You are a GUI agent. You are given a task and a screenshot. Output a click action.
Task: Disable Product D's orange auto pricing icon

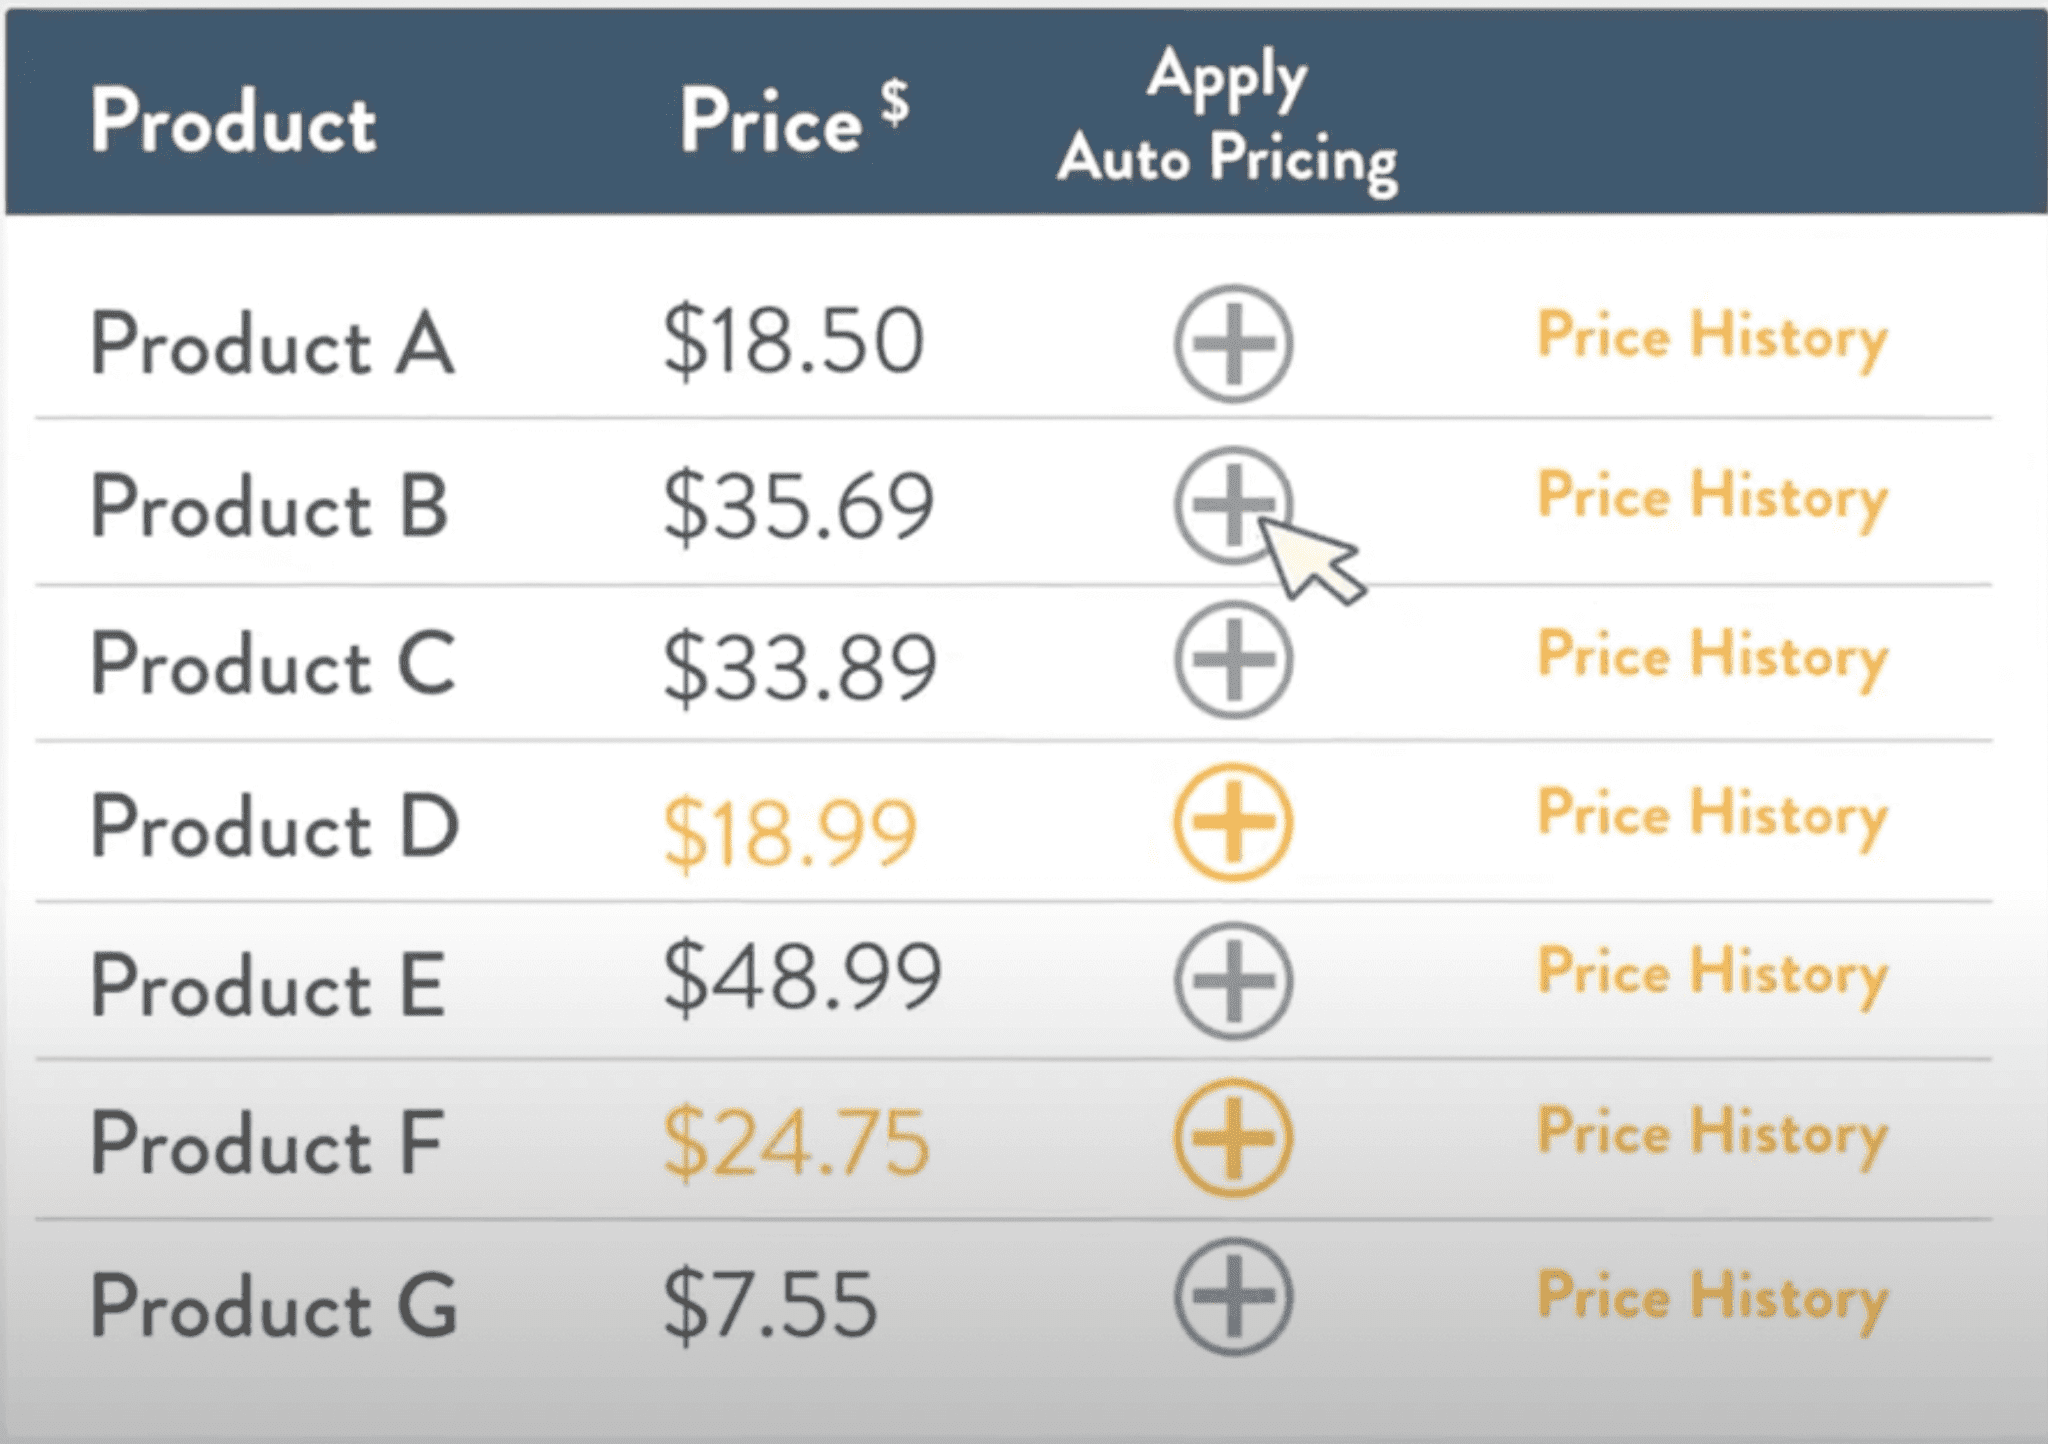[1233, 822]
